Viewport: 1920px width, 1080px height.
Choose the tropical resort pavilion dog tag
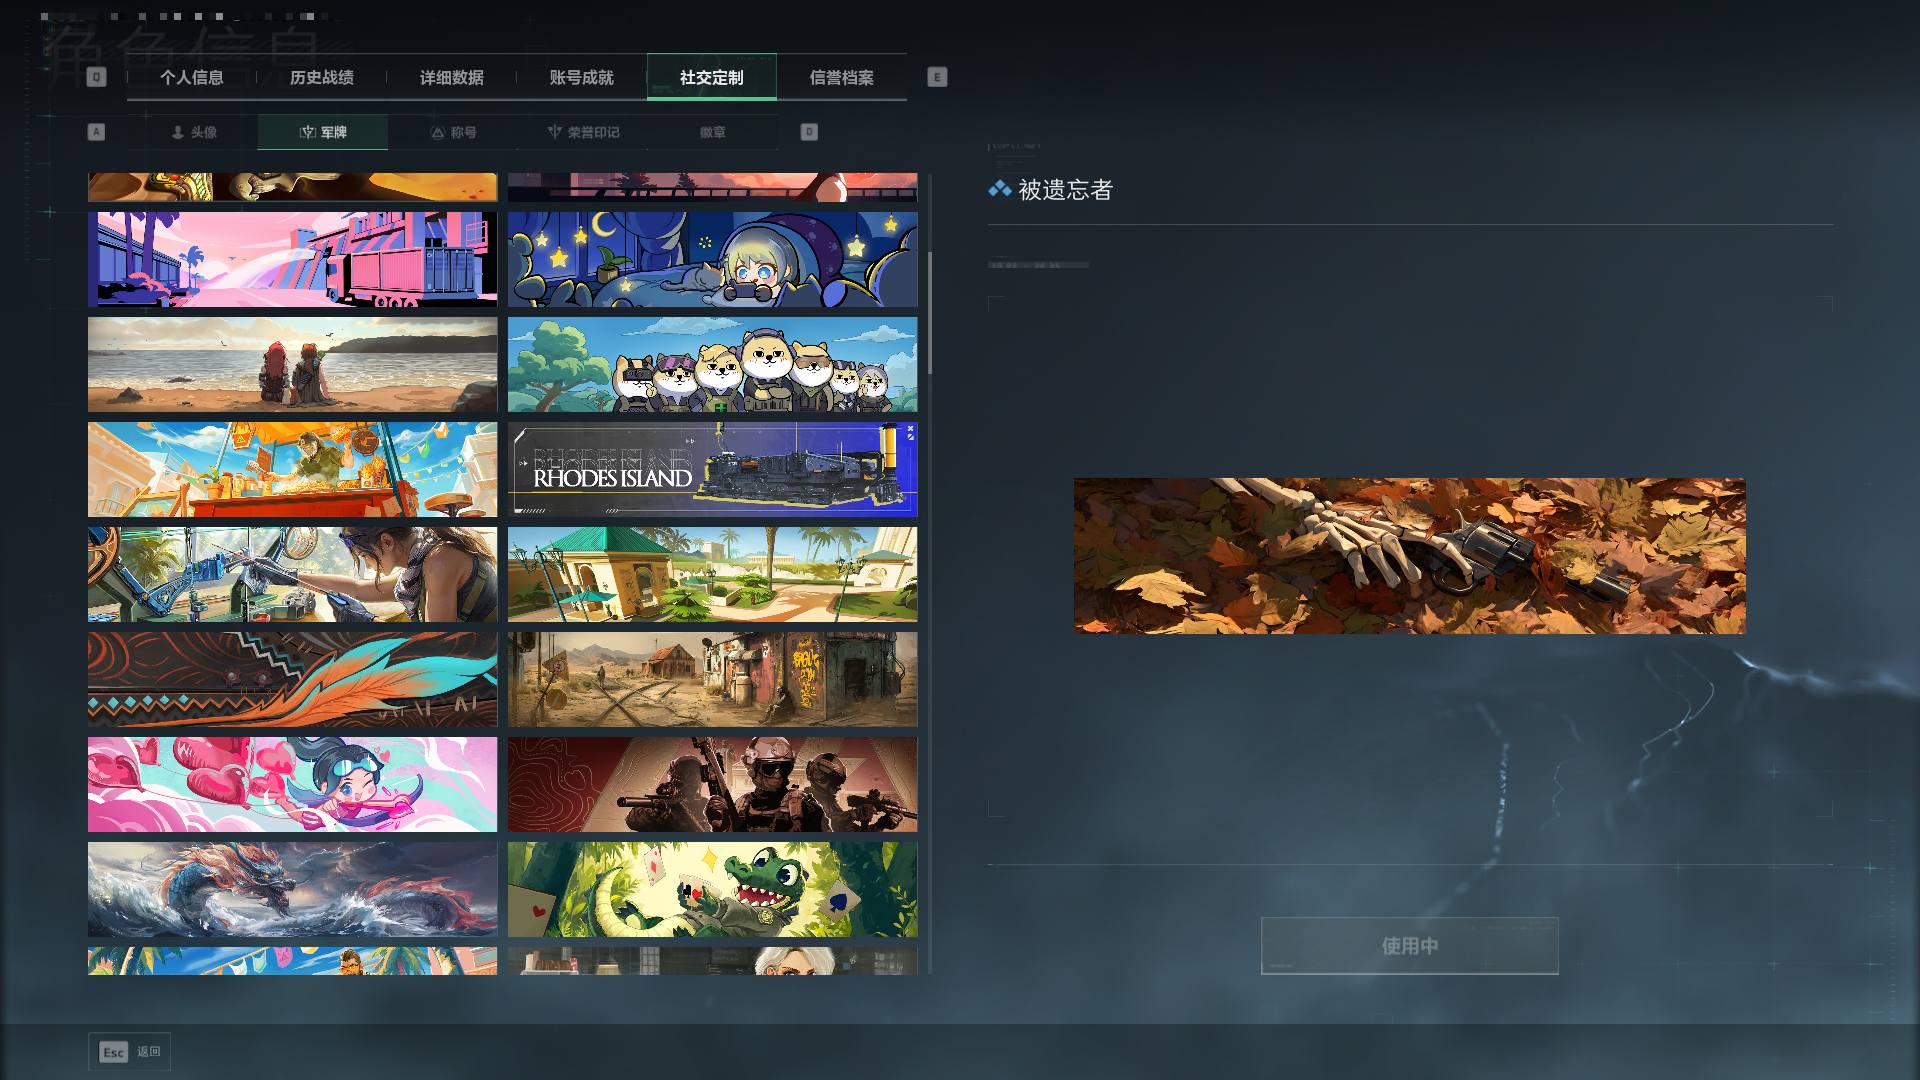(712, 574)
